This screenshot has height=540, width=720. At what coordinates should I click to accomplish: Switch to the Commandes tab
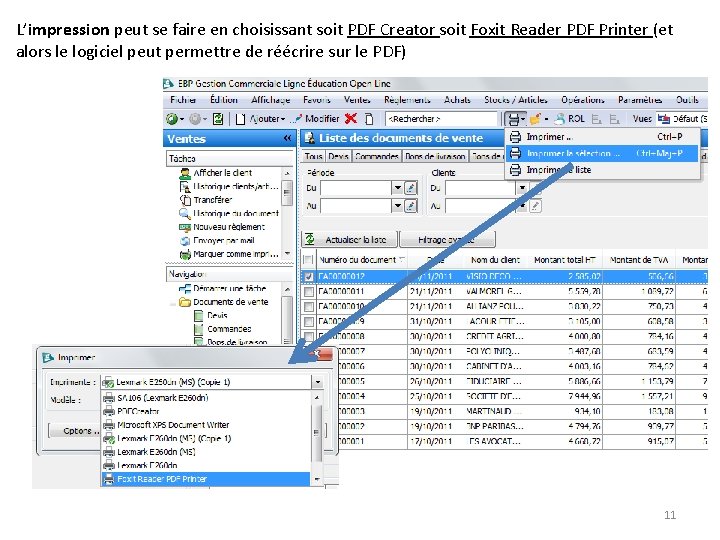click(376, 157)
